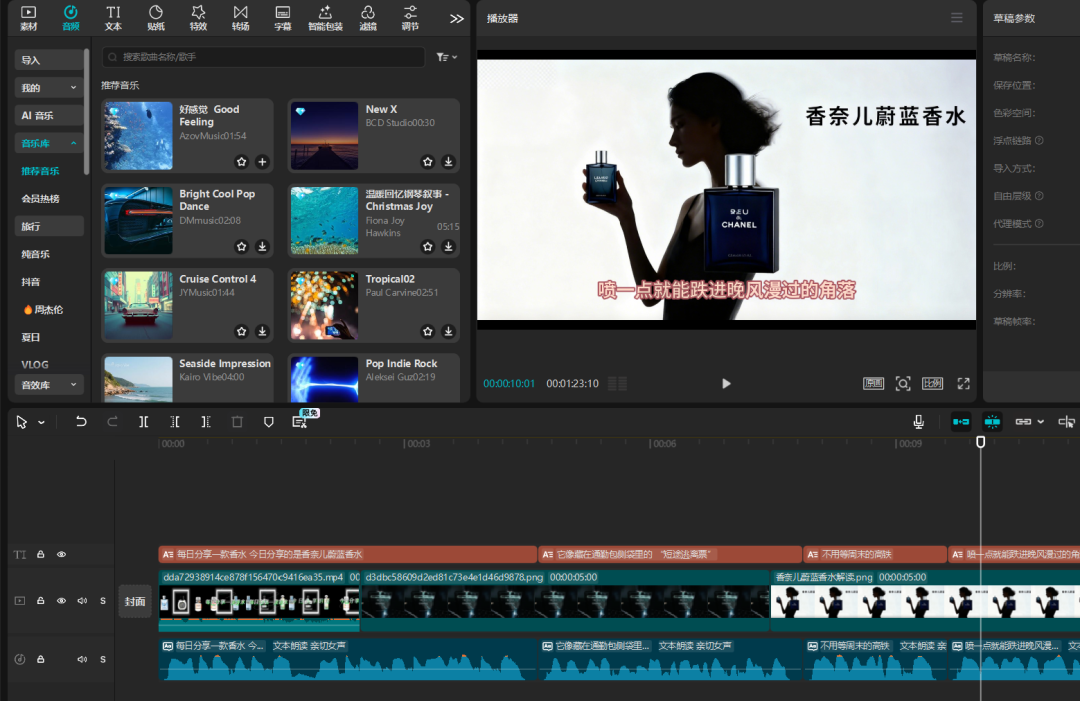Enter fullscreen preview in the player
Screen dimensions: 1080x701
point(963,383)
